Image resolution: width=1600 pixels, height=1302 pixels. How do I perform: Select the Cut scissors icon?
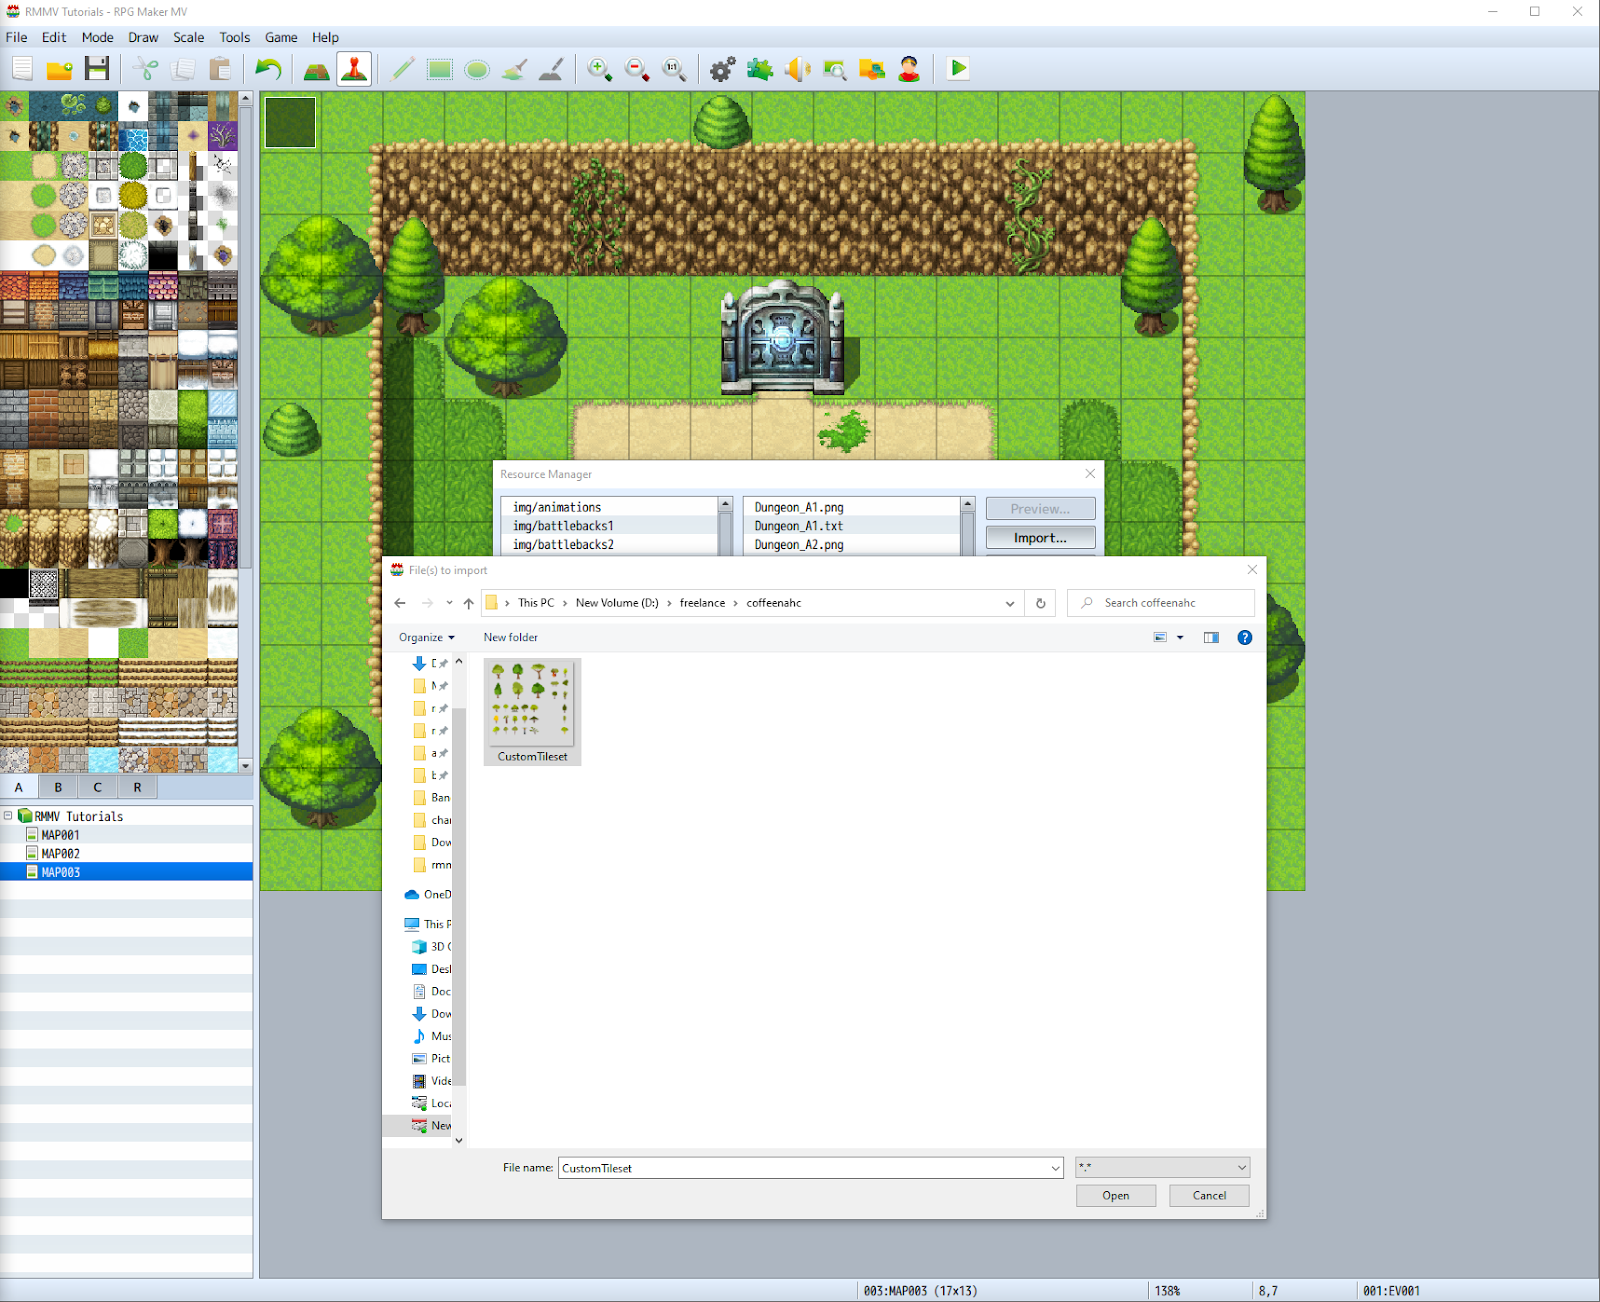146,69
